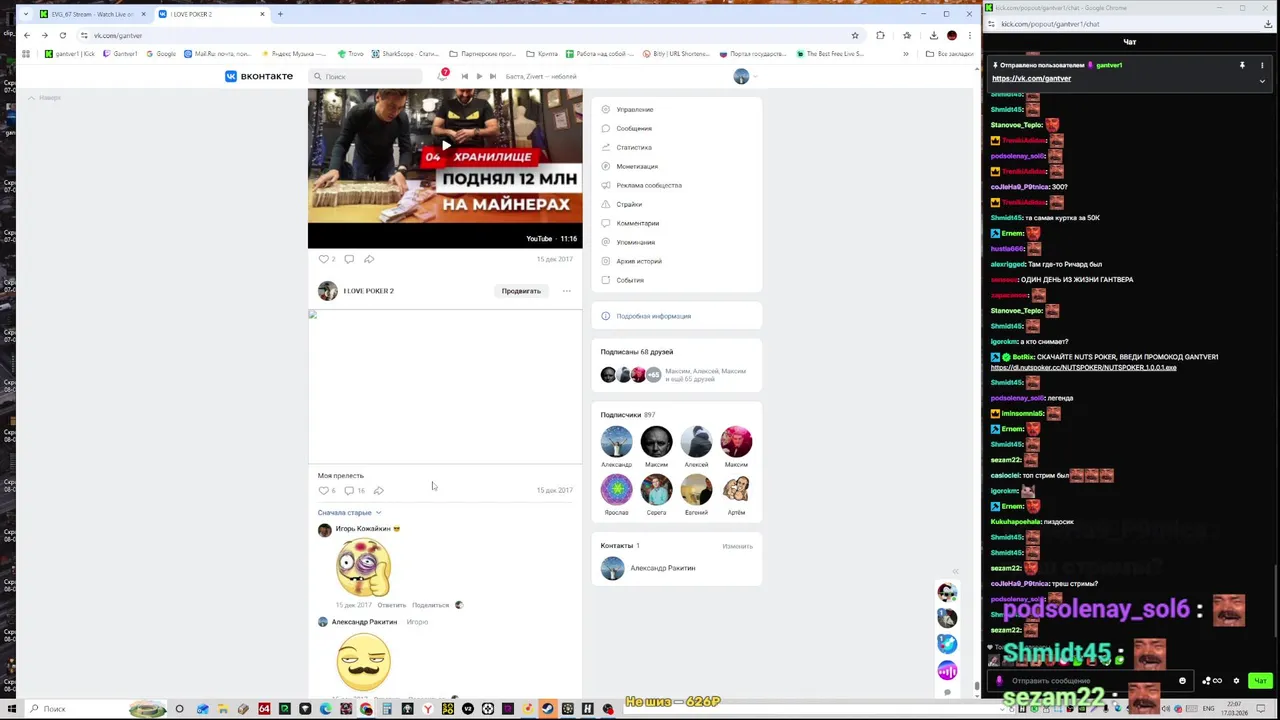1280x720 pixels.
Task: Click Наверх back-to-top button
Action: pos(44,97)
